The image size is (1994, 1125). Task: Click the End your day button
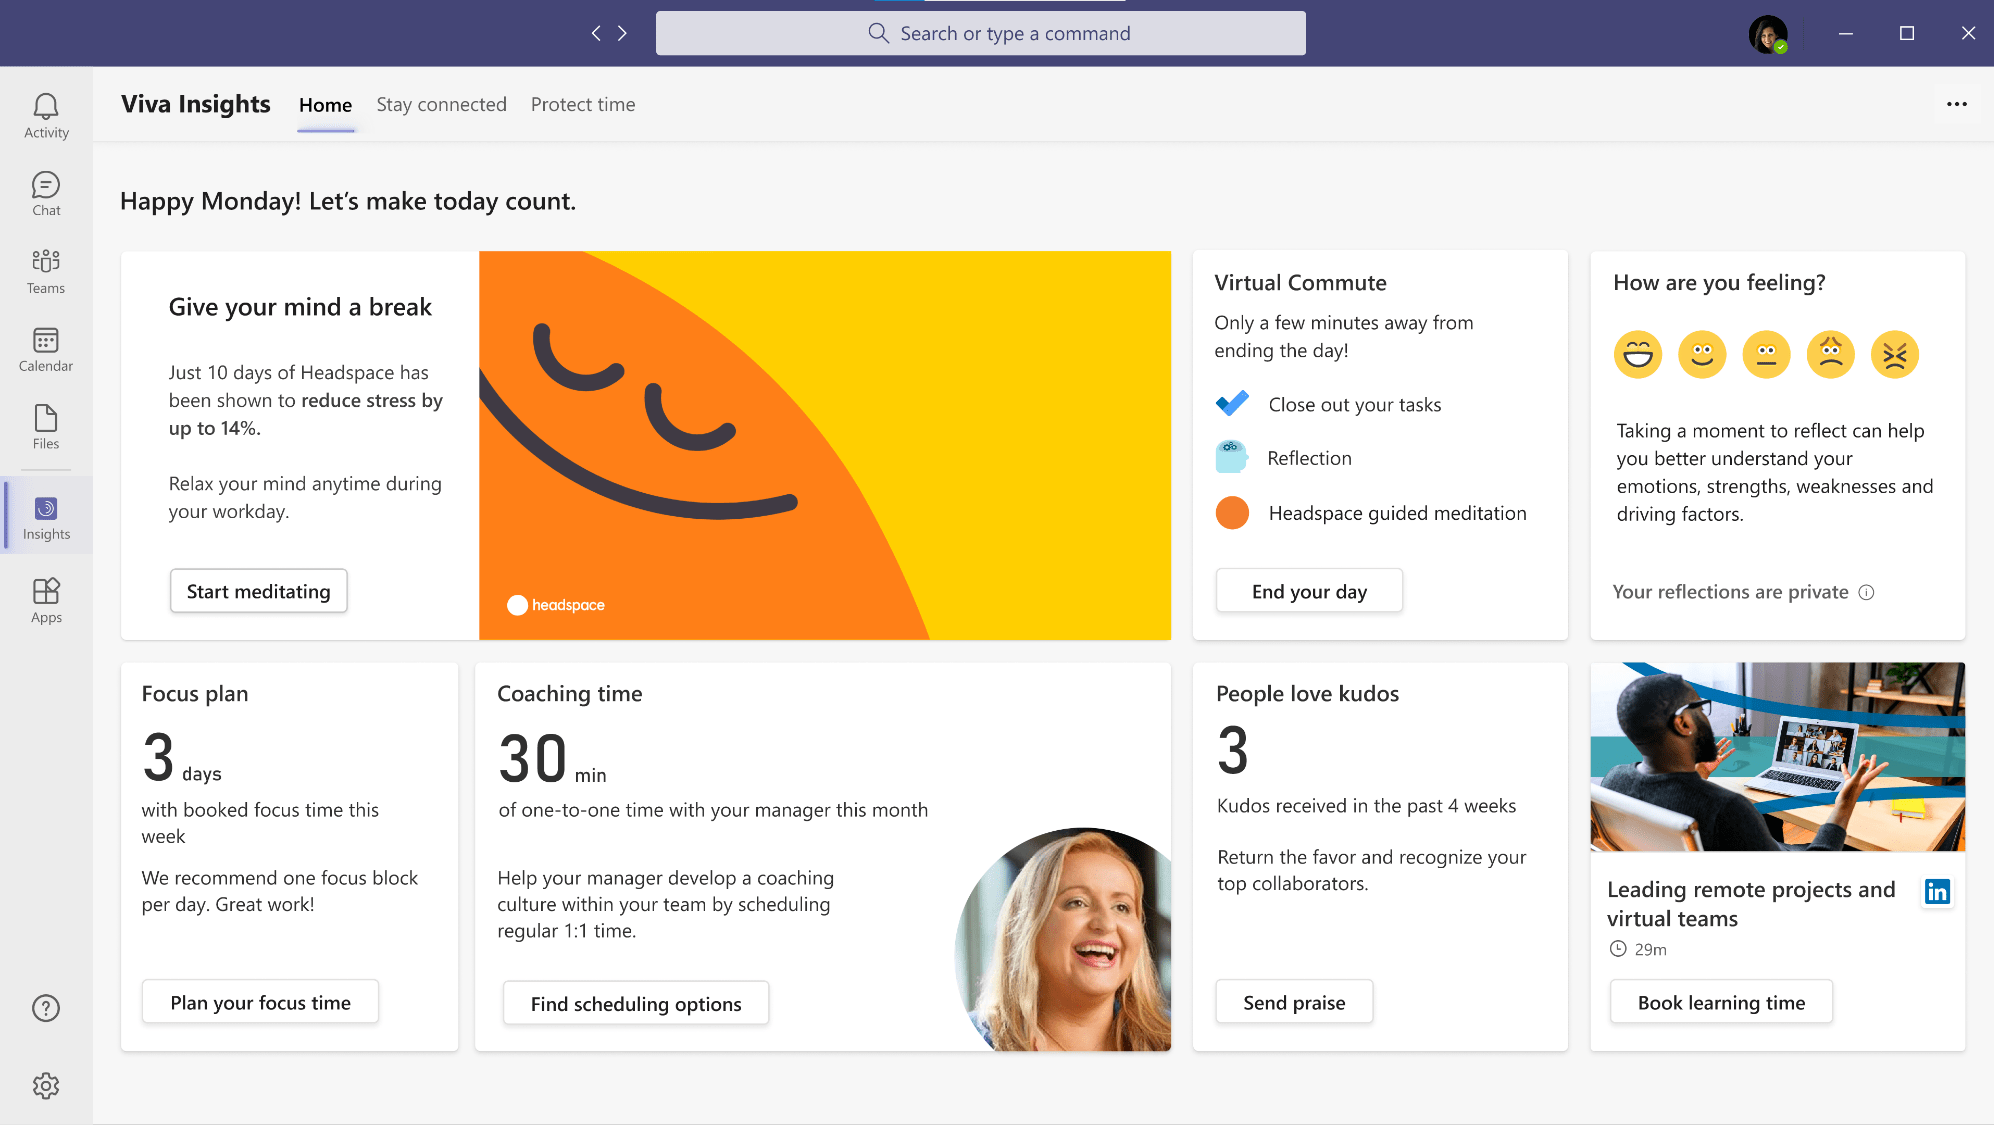pos(1308,591)
